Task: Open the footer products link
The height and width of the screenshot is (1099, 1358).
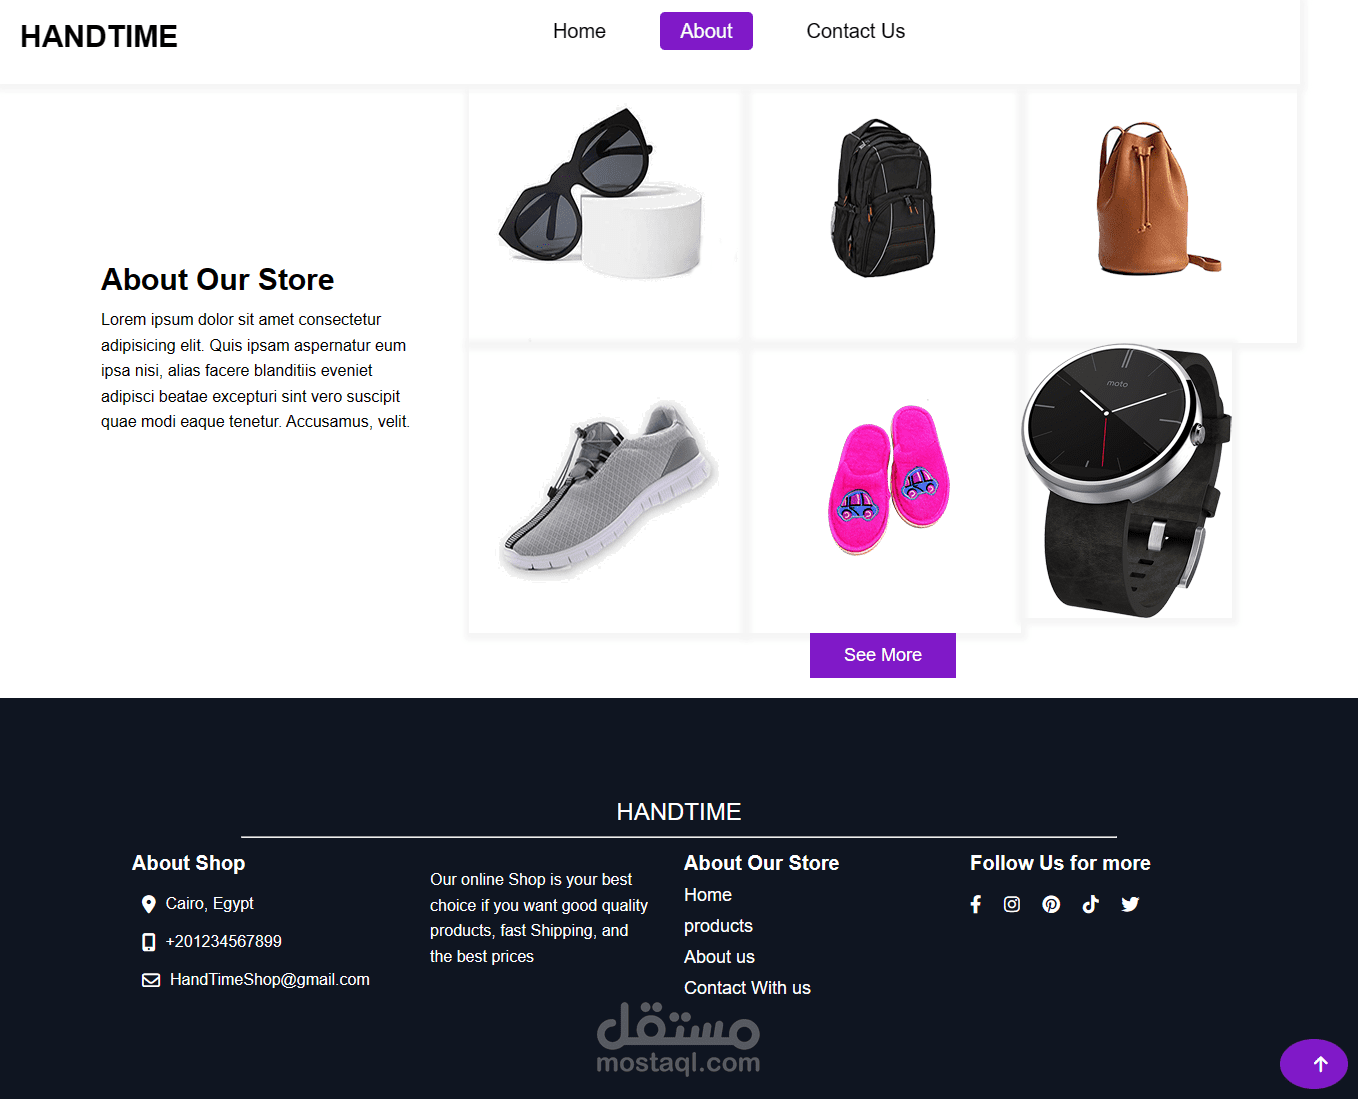Action: 718,926
